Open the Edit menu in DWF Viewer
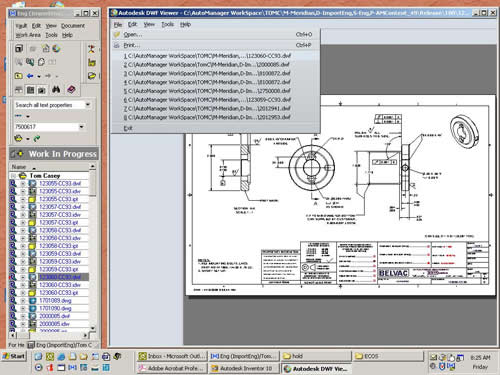This screenshot has width=500, height=375. coord(132,24)
